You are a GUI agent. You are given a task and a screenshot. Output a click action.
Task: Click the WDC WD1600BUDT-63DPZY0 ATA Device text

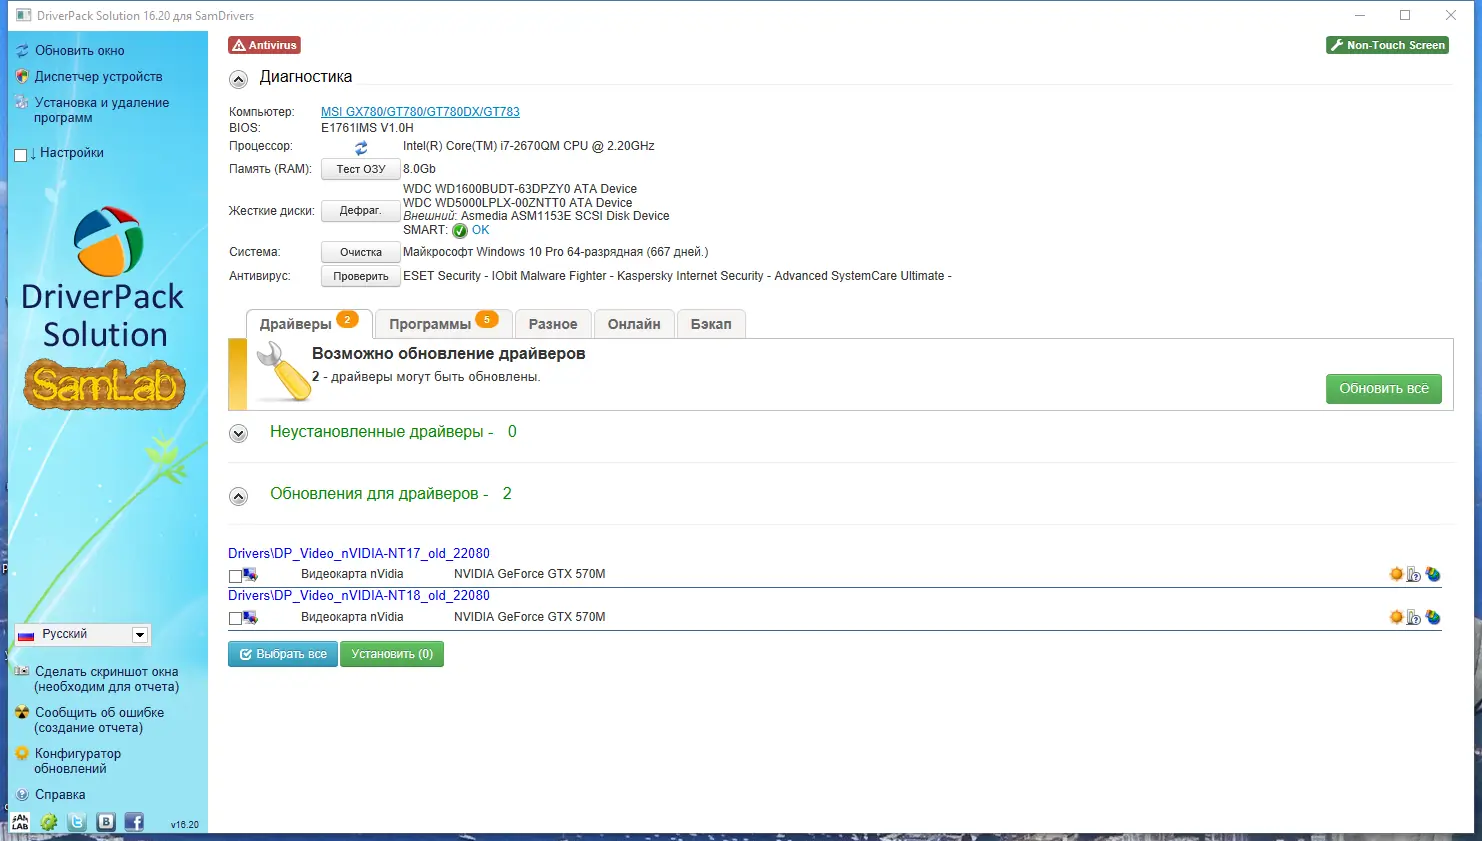520,189
